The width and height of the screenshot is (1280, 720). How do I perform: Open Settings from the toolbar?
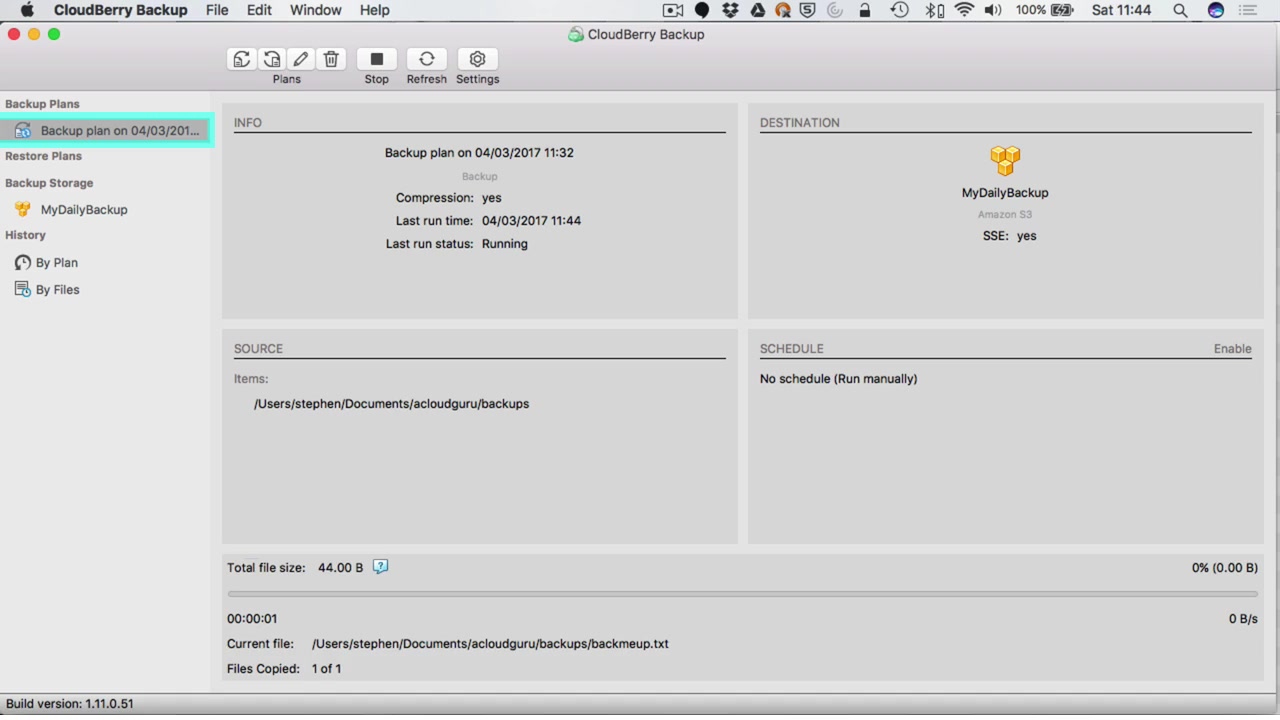tap(477, 59)
